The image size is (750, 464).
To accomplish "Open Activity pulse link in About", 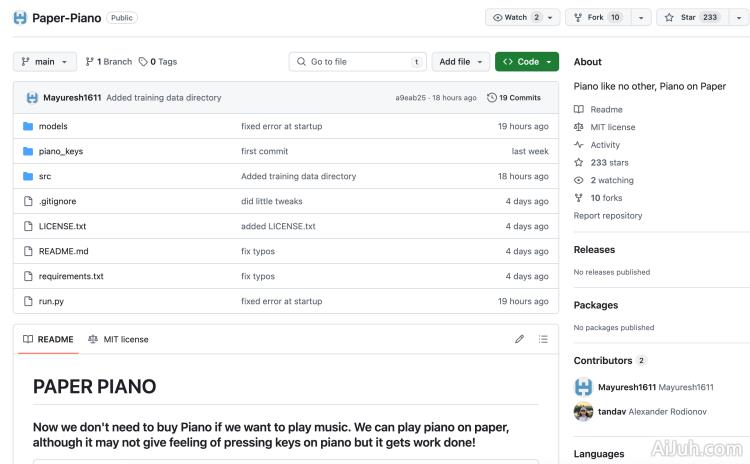I will click(604, 145).
